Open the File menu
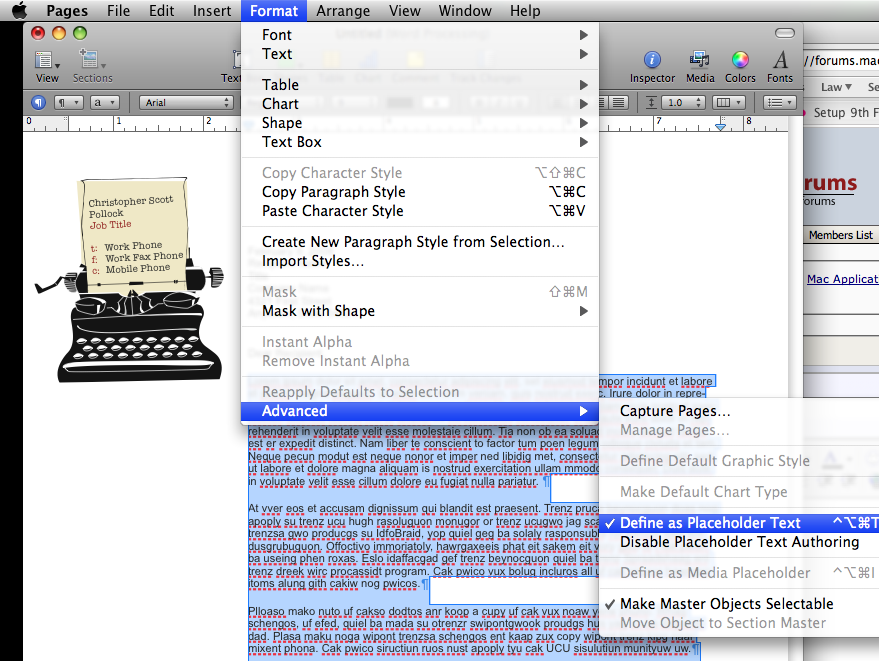This screenshot has width=879, height=661. click(x=118, y=11)
